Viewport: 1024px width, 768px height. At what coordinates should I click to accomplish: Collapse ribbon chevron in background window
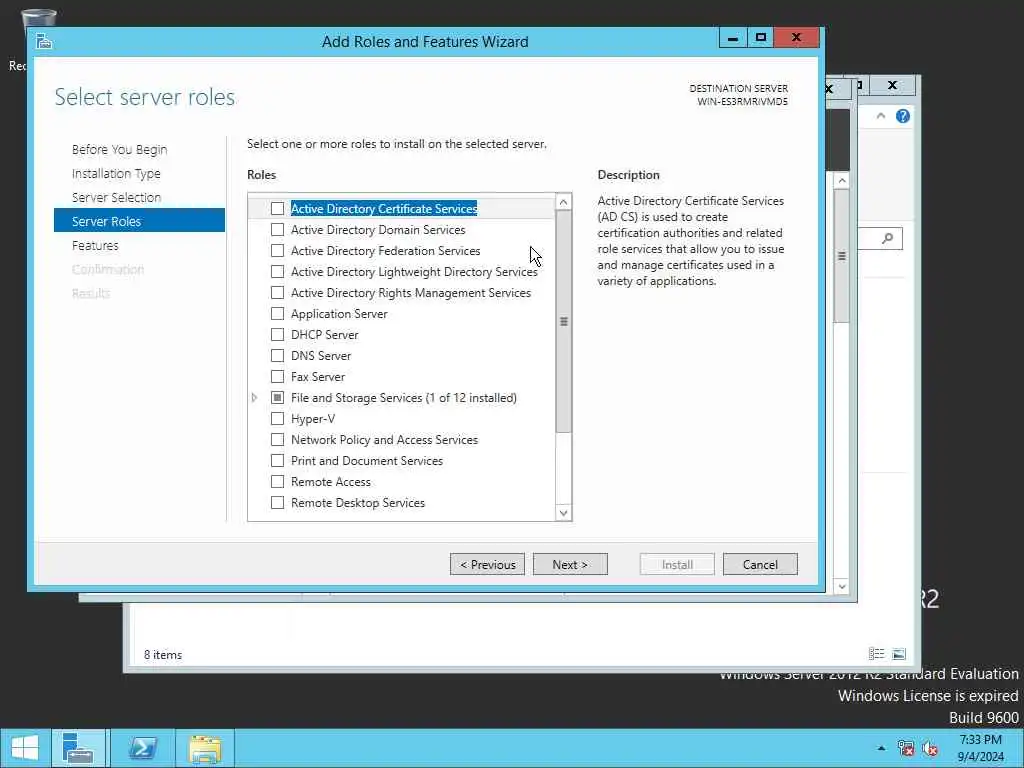880,116
